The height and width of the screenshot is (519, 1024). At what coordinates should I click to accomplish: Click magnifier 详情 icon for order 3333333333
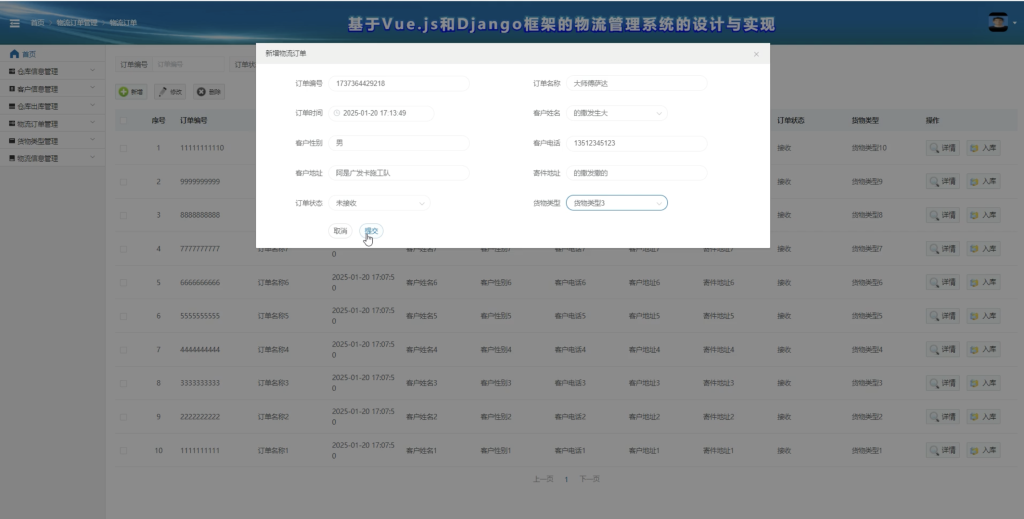point(935,383)
